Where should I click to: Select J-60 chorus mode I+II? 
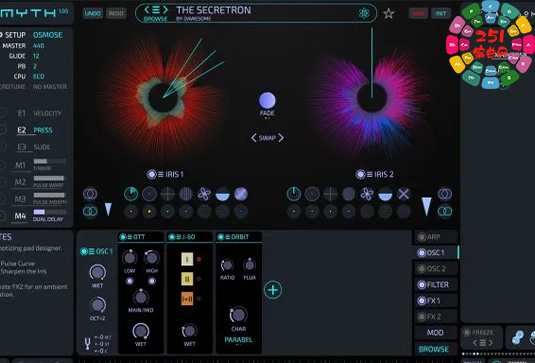(187, 299)
